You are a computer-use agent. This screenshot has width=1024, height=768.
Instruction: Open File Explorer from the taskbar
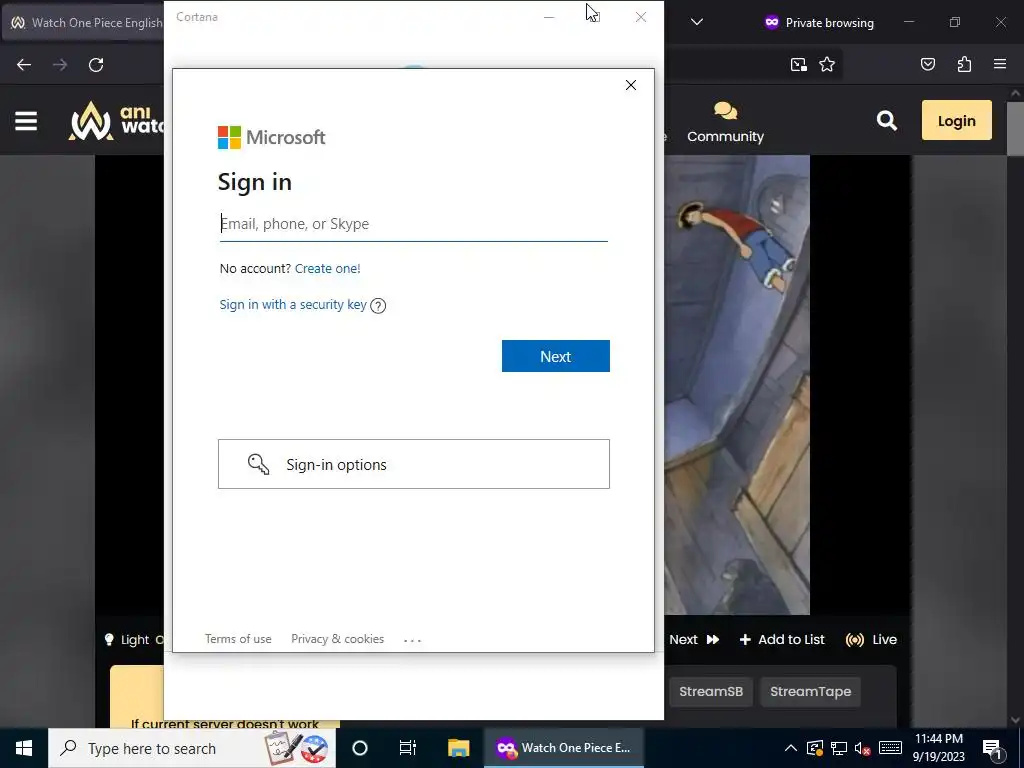458,748
